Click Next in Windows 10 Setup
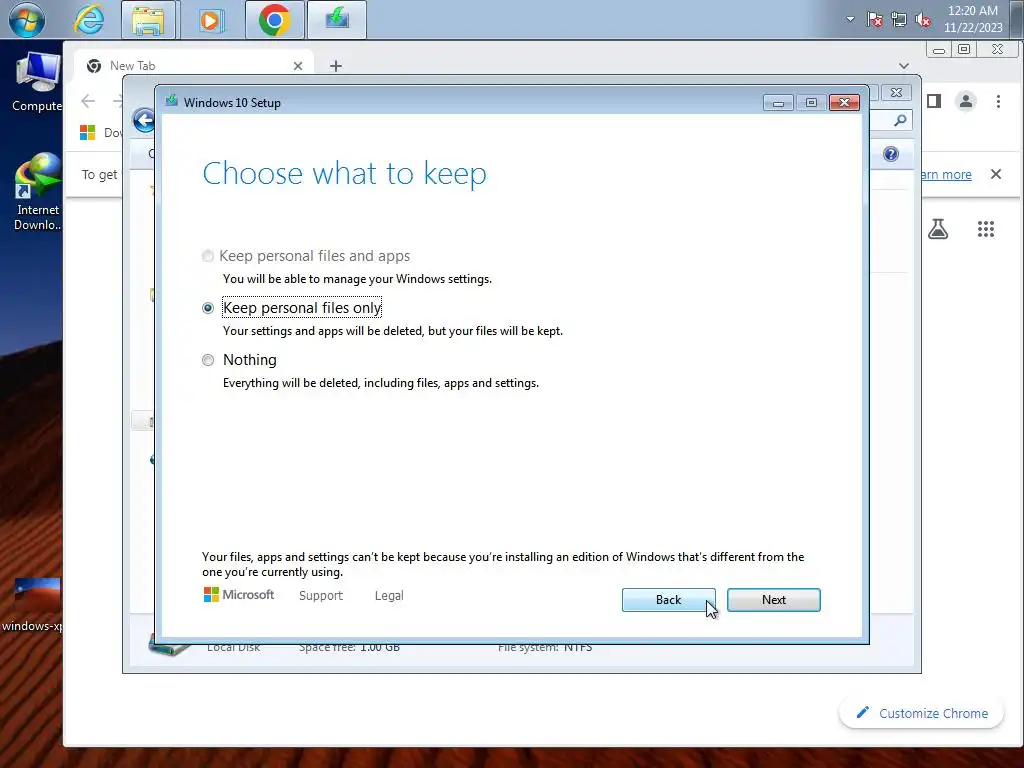This screenshot has width=1024, height=768. click(774, 600)
